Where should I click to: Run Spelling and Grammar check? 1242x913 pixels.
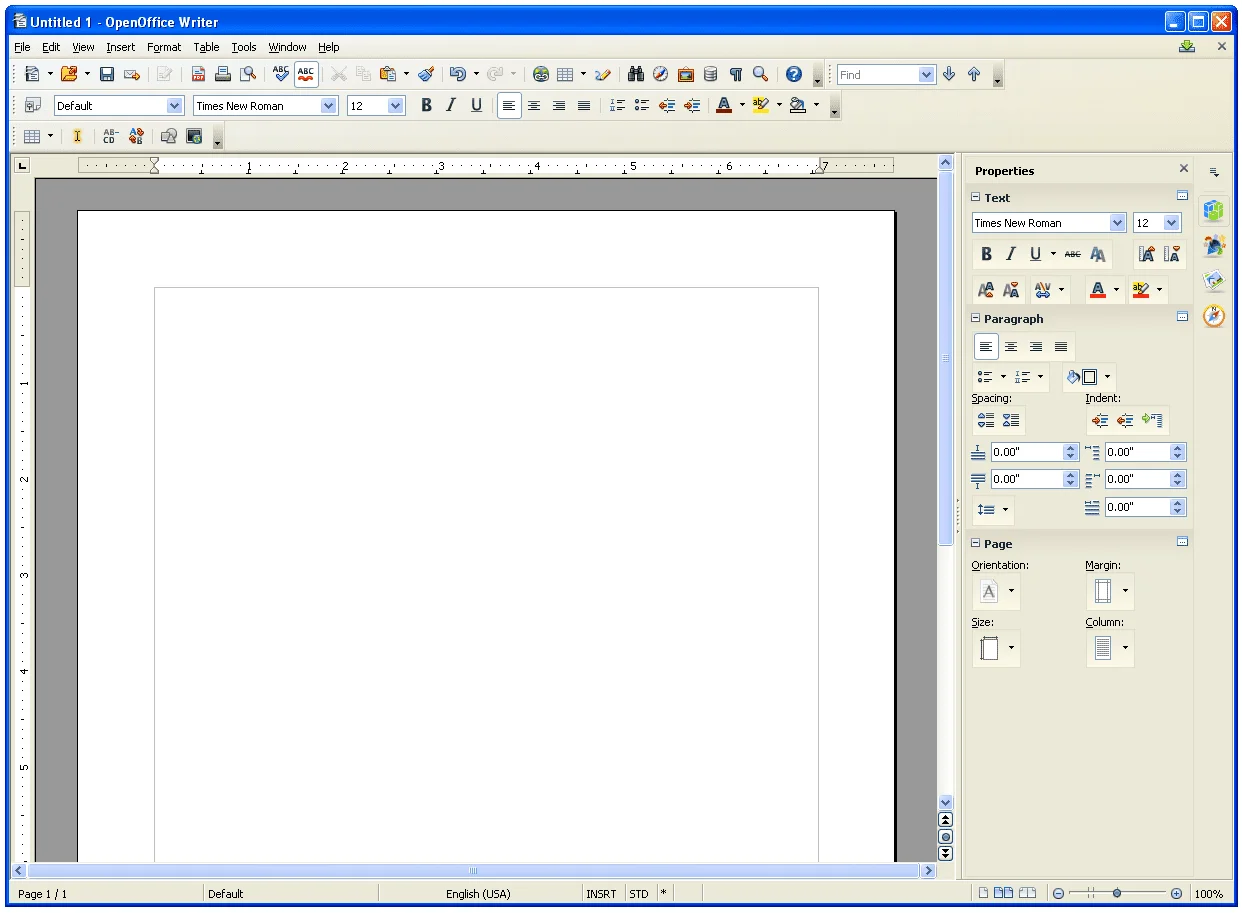coord(281,74)
